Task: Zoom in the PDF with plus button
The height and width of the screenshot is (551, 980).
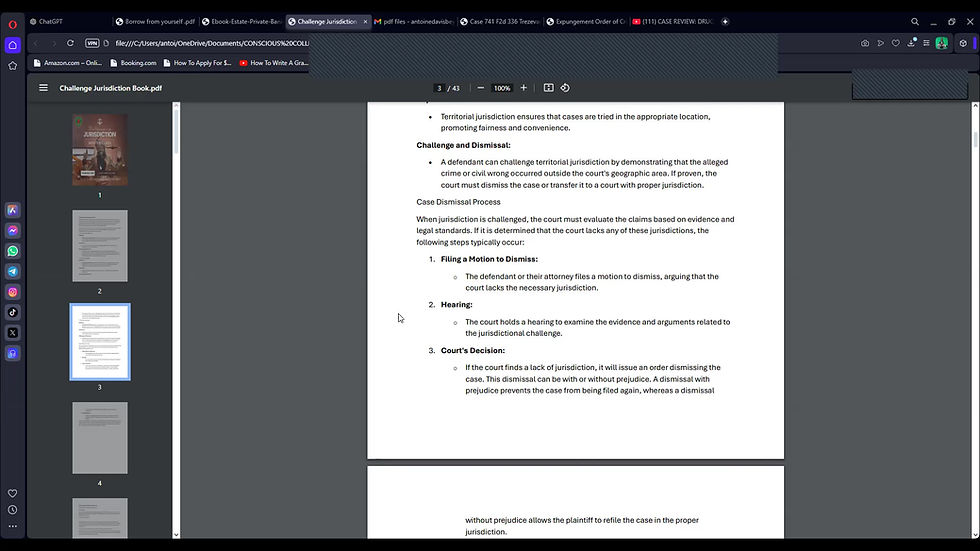Action: [524, 88]
